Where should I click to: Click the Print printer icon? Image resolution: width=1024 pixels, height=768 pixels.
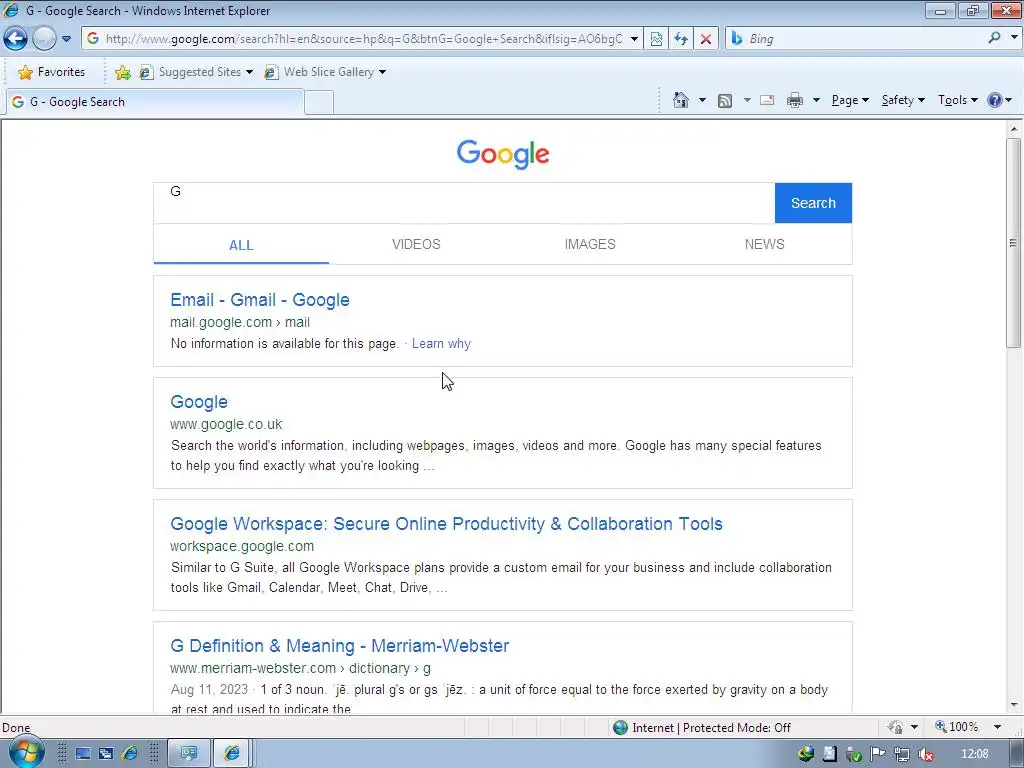click(795, 100)
